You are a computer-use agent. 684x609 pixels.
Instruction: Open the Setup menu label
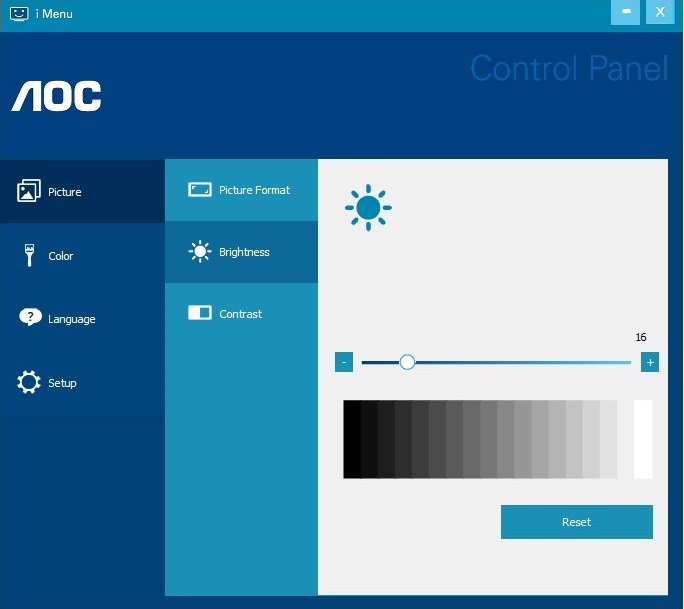[x=62, y=383]
